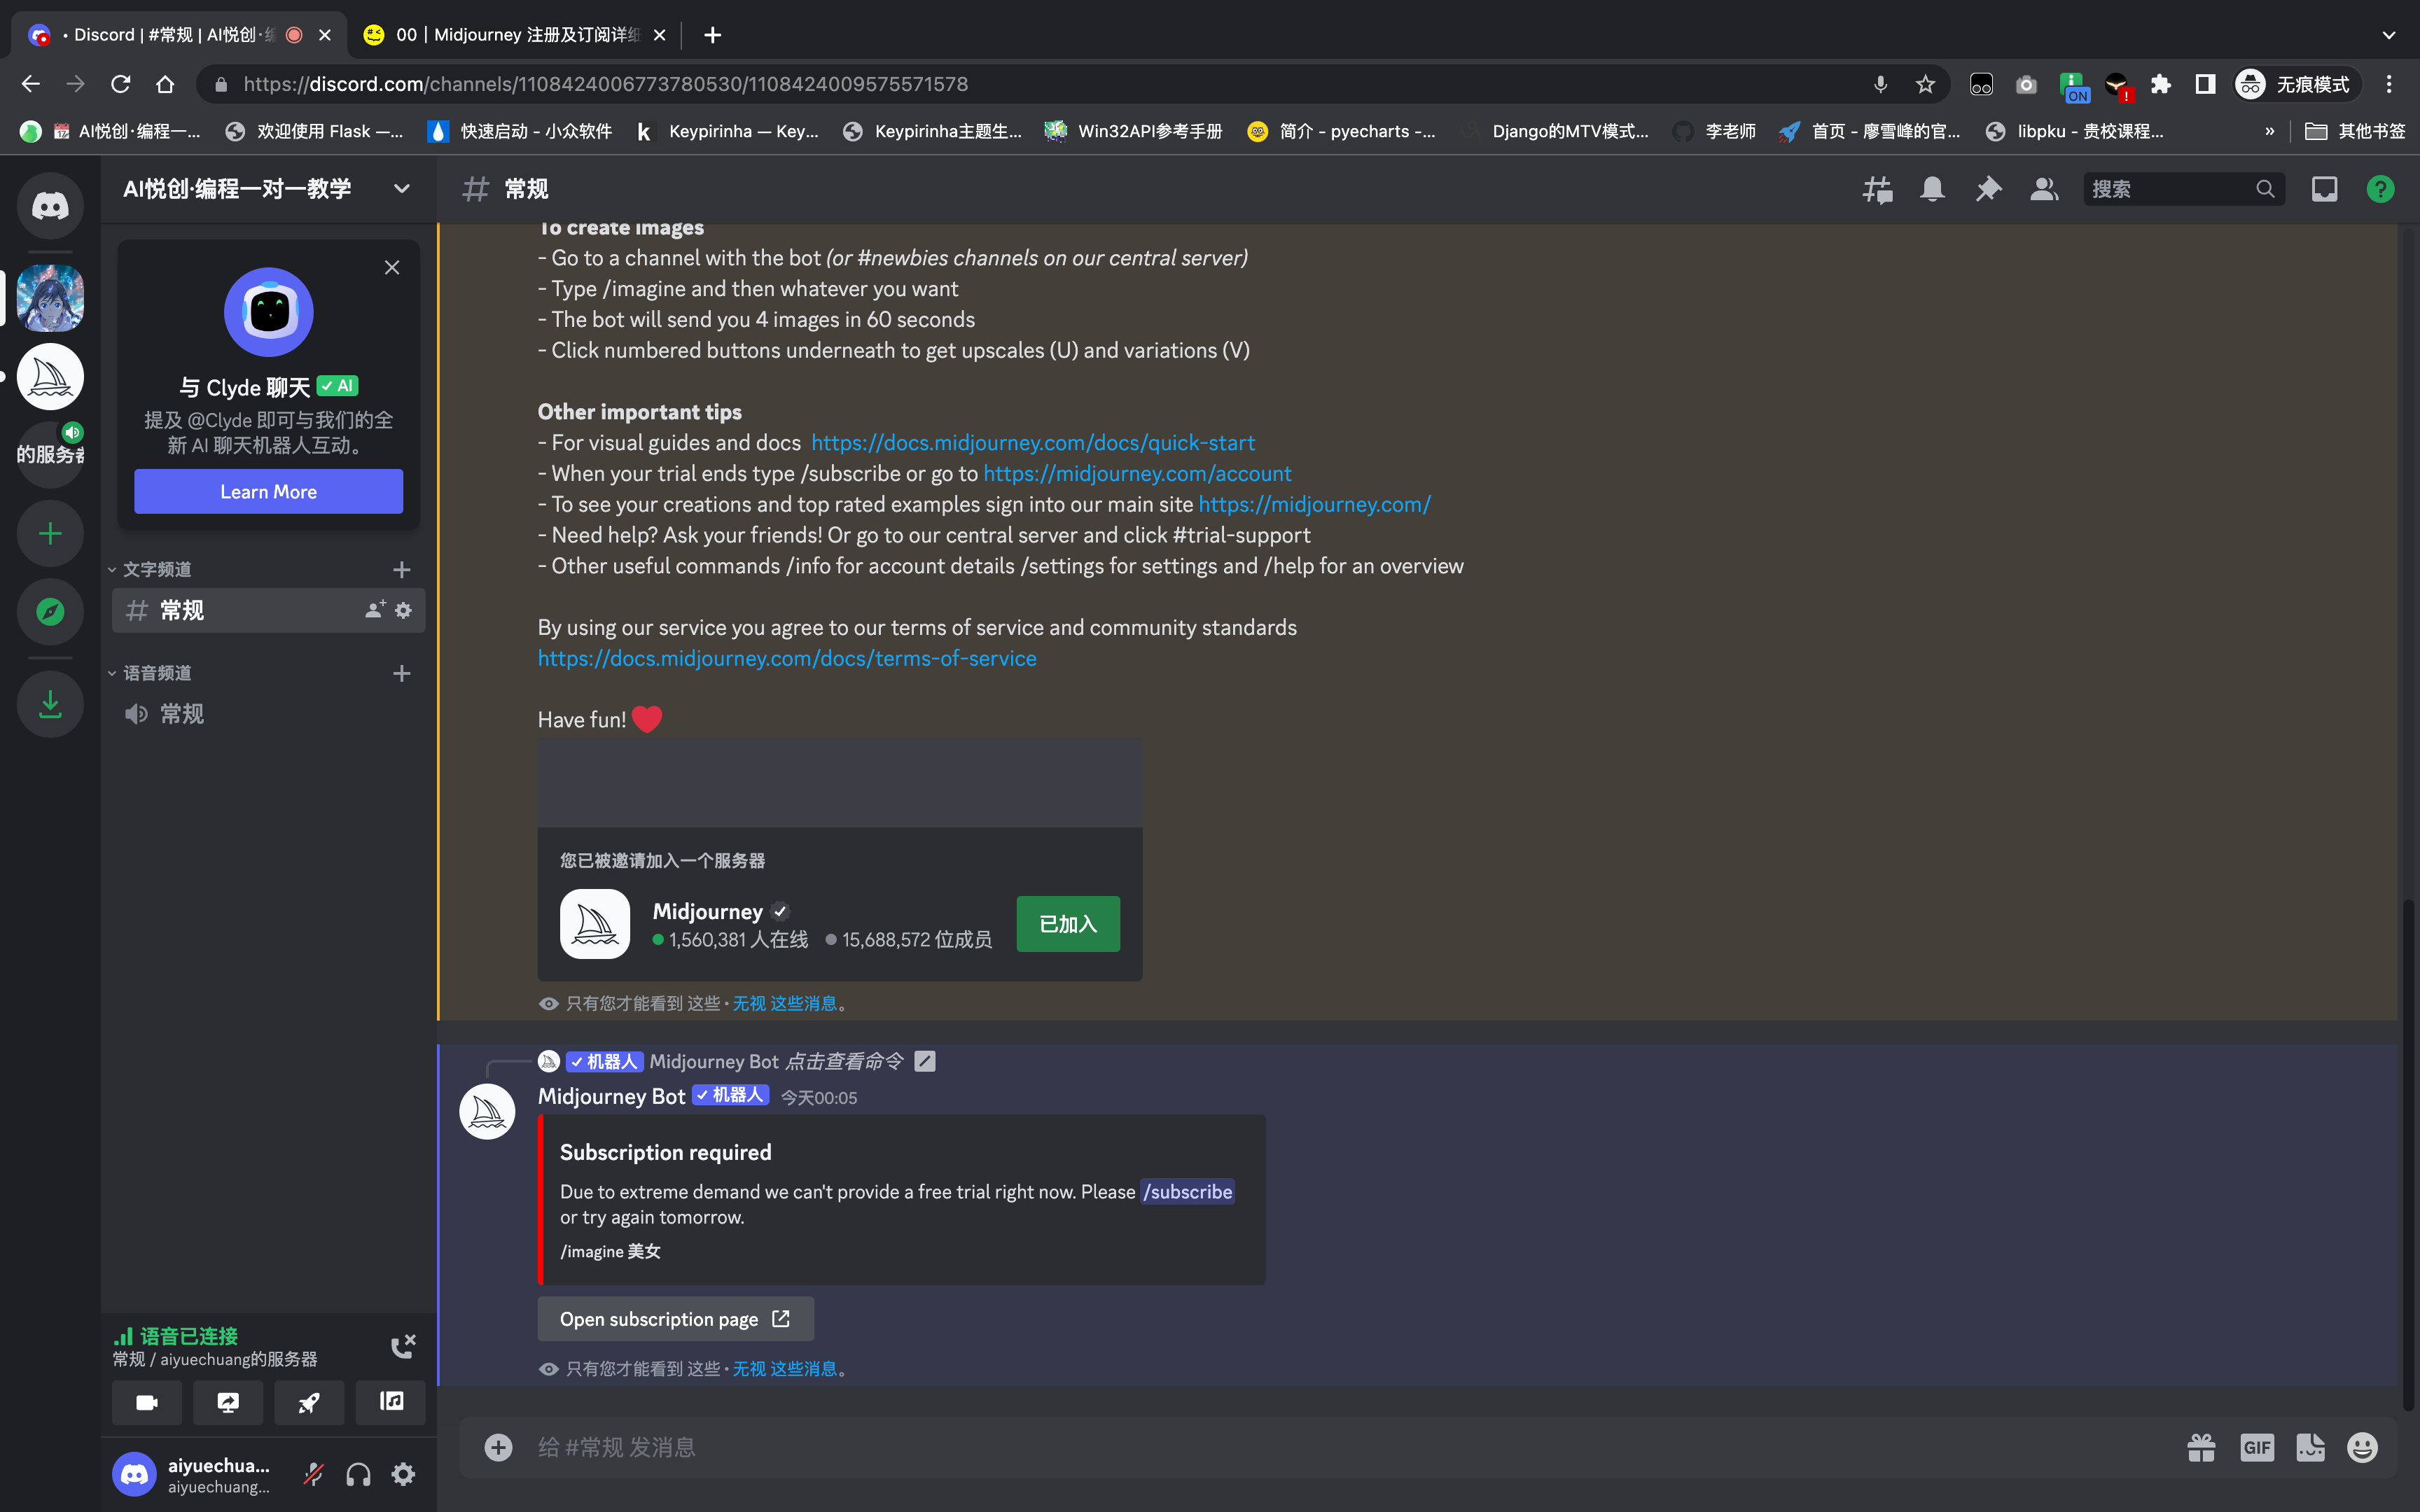Open the emoji picker smiley

coord(2362,1447)
